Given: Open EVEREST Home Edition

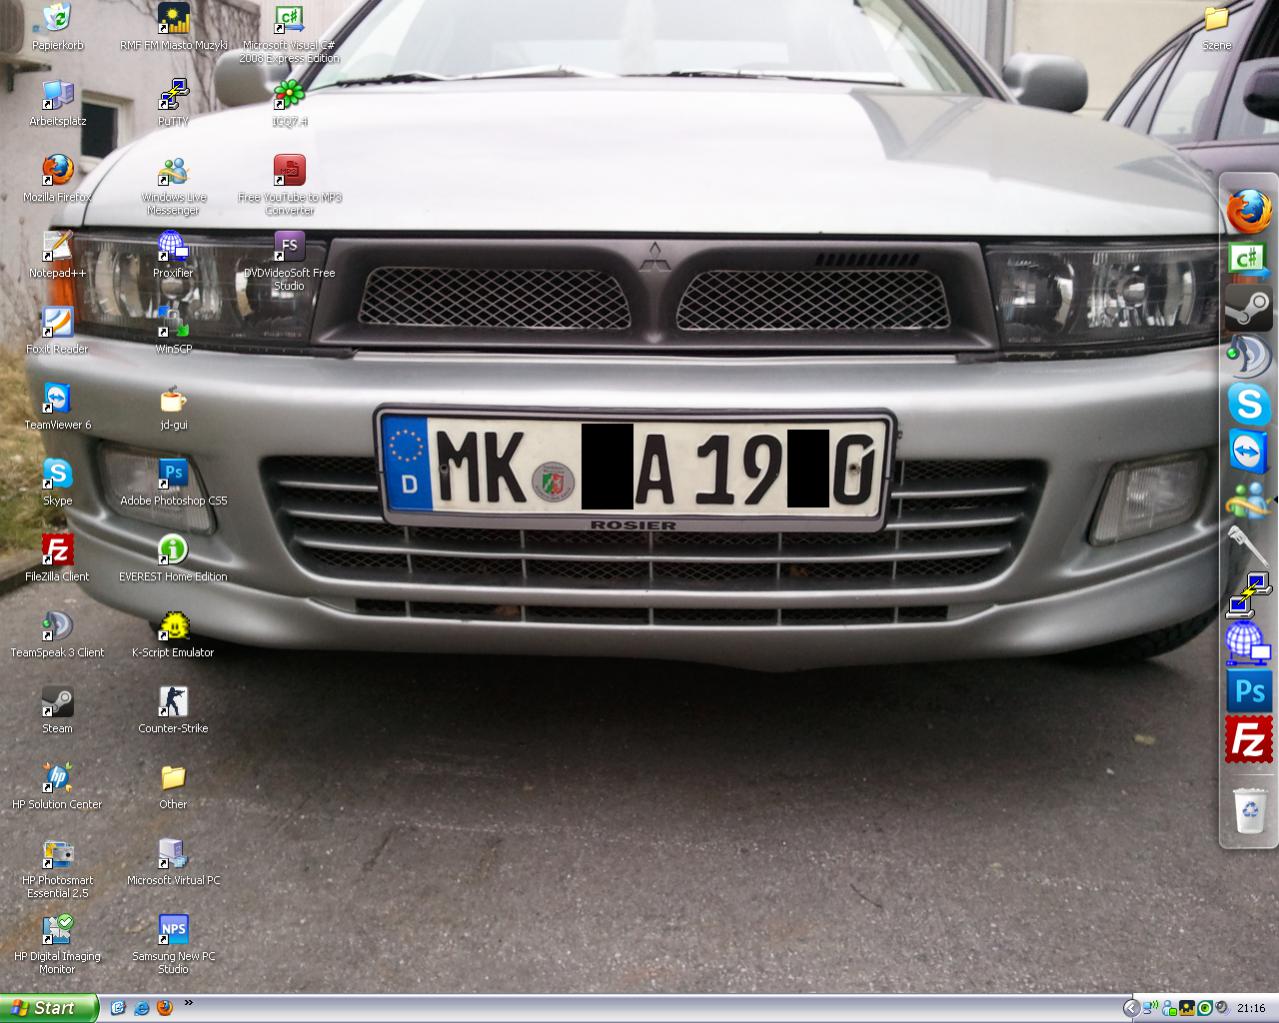Looking at the screenshot, I should click(173, 558).
